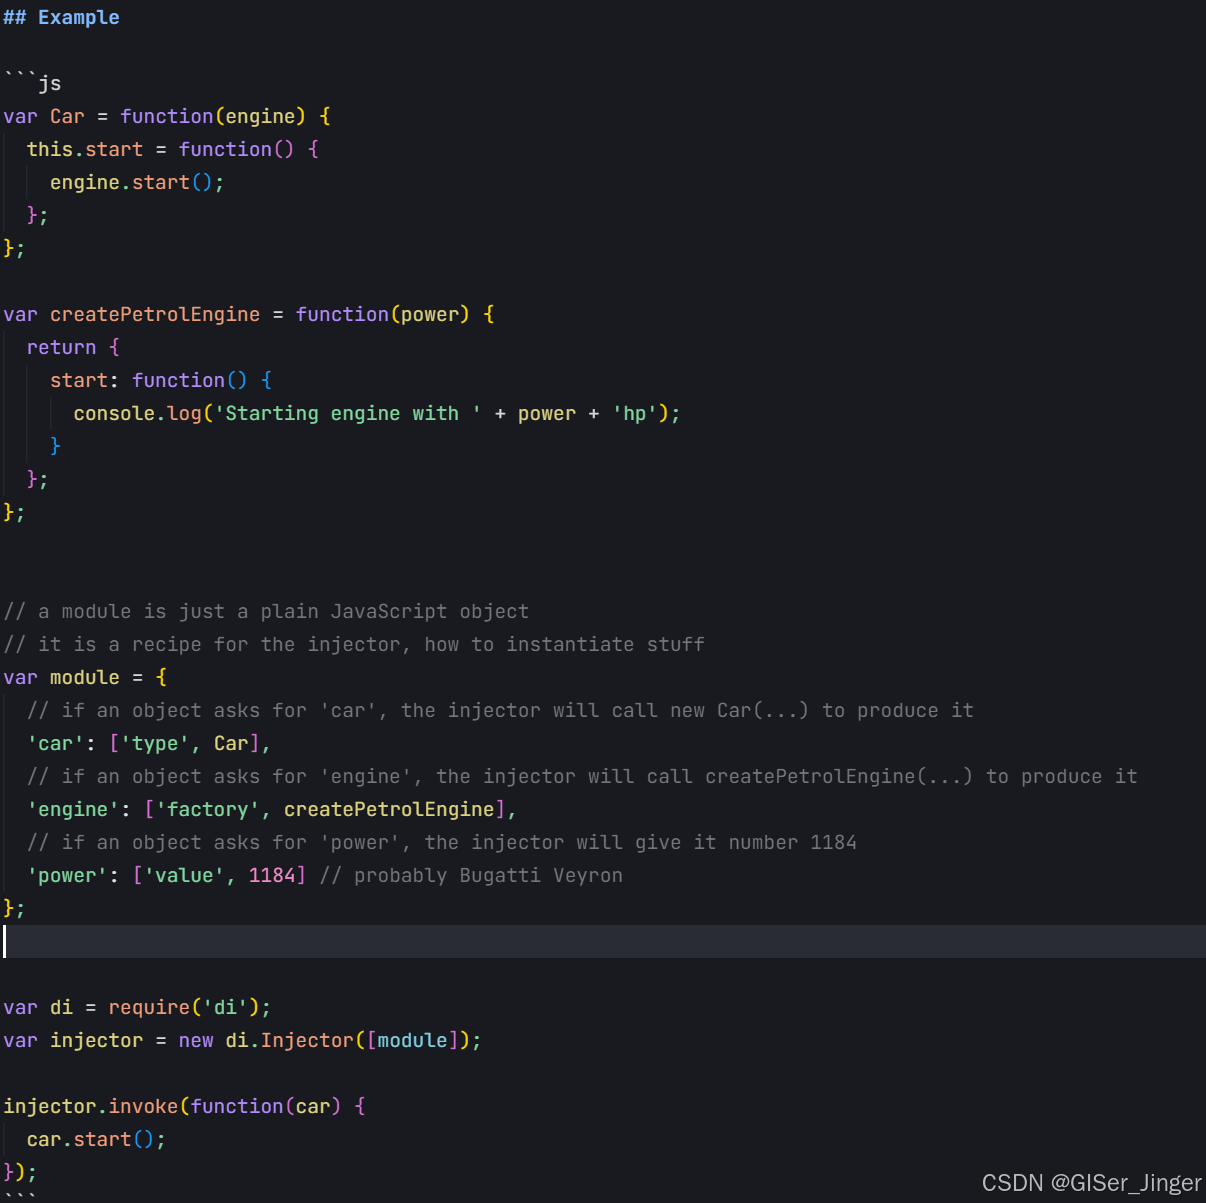The image size is (1206, 1203).
Task: Click number 1184 inside the 'power' array
Action: click(272, 875)
